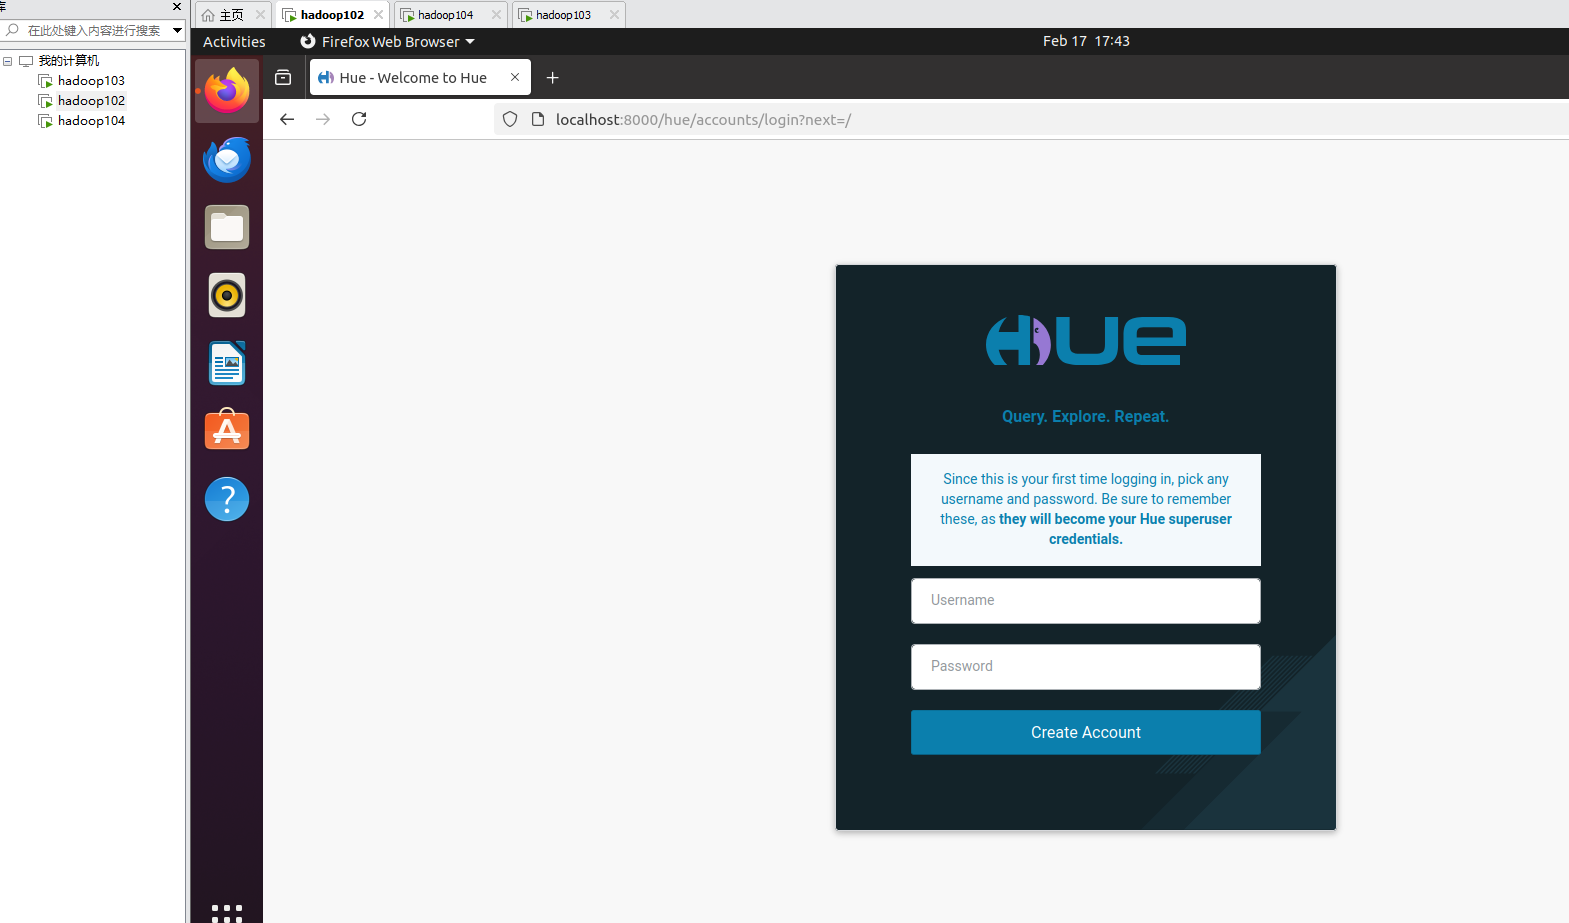The image size is (1569, 923).
Task: Launch Thunderbird mail from the dock
Action: click(x=227, y=159)
